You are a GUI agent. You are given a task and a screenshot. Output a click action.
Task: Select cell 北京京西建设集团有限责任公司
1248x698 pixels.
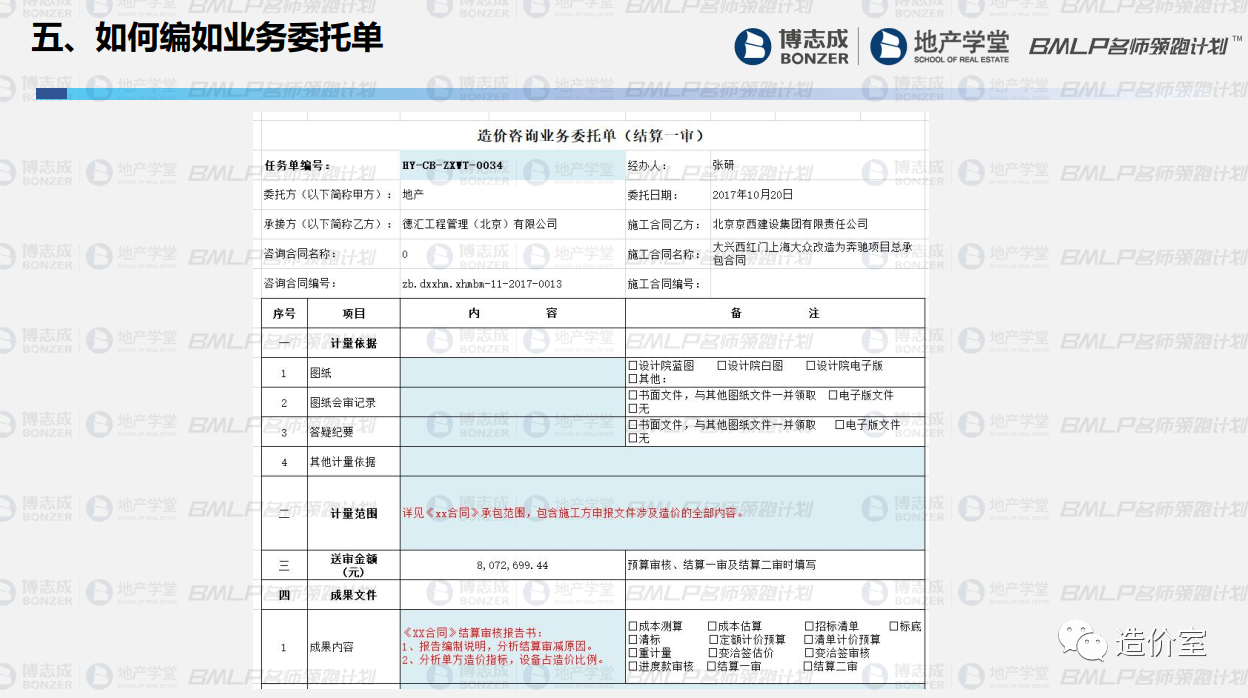[790, 224]
